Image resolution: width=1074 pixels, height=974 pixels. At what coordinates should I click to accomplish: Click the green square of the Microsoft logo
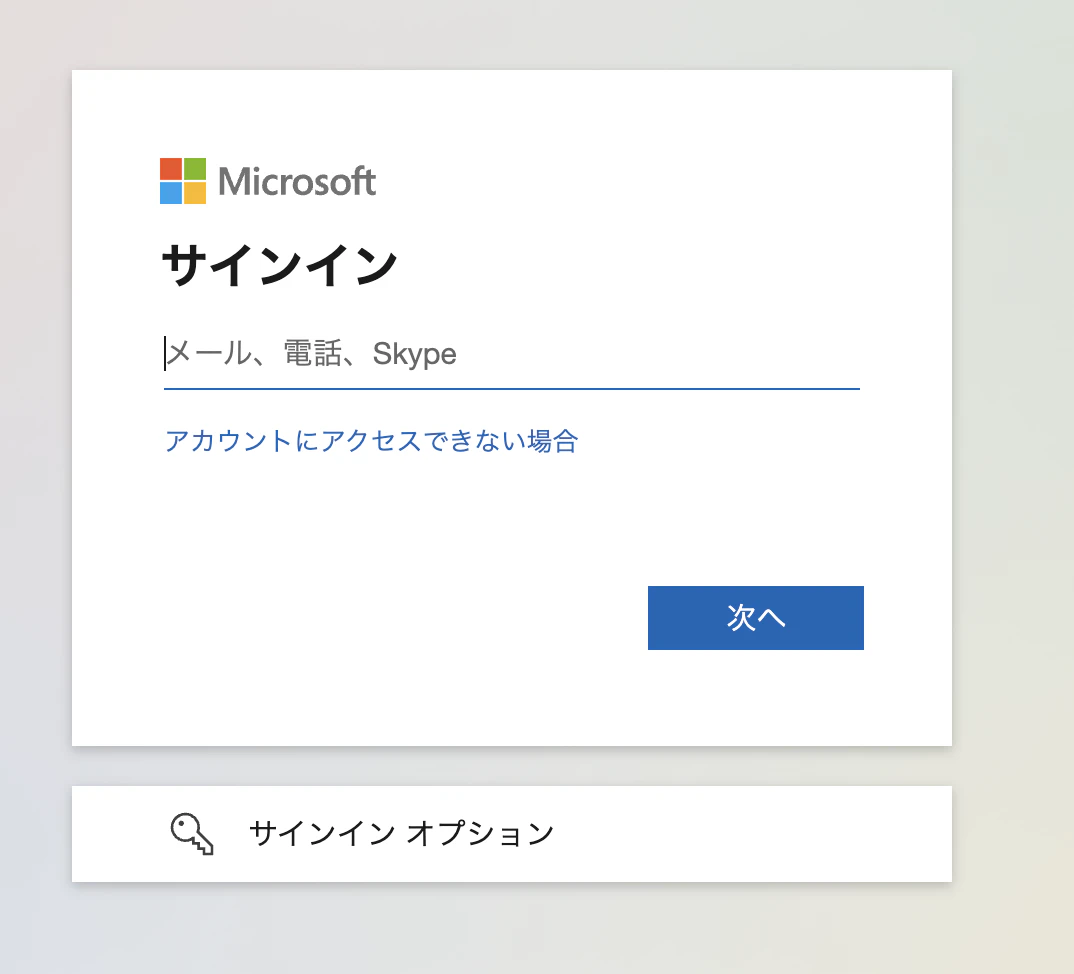(x=195, y=167)
